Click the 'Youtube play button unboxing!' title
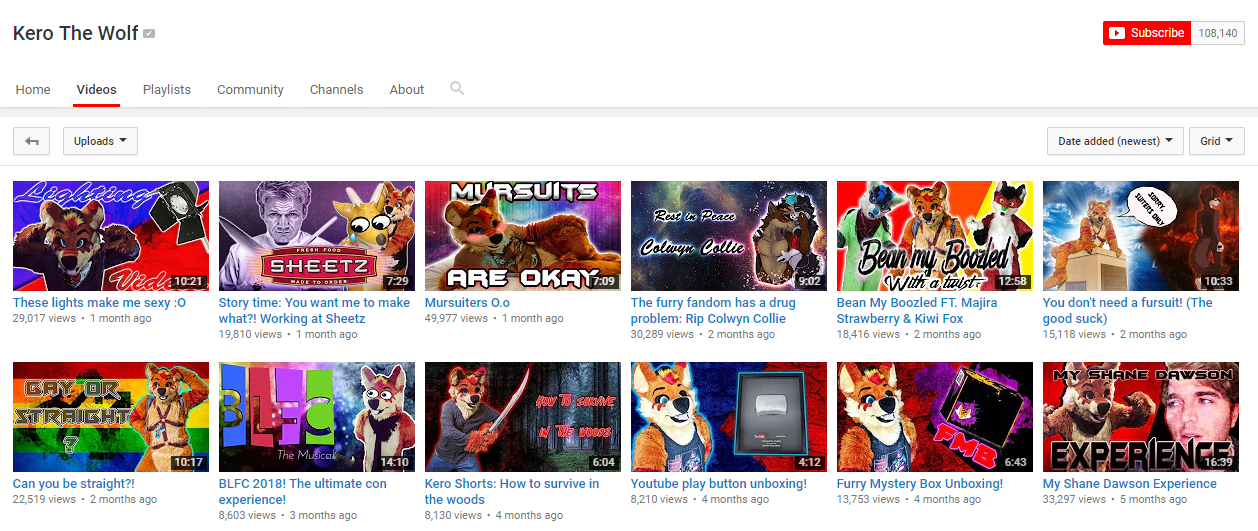Screen dimensions: 1258x531 point(719,484)
